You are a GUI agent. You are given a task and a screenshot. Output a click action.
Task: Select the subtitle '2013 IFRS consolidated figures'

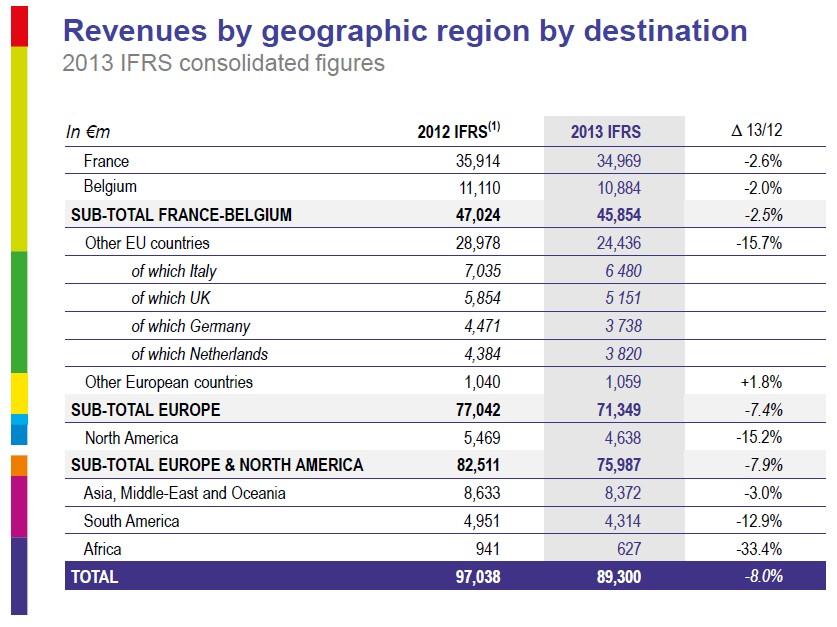tap(223, 64)
